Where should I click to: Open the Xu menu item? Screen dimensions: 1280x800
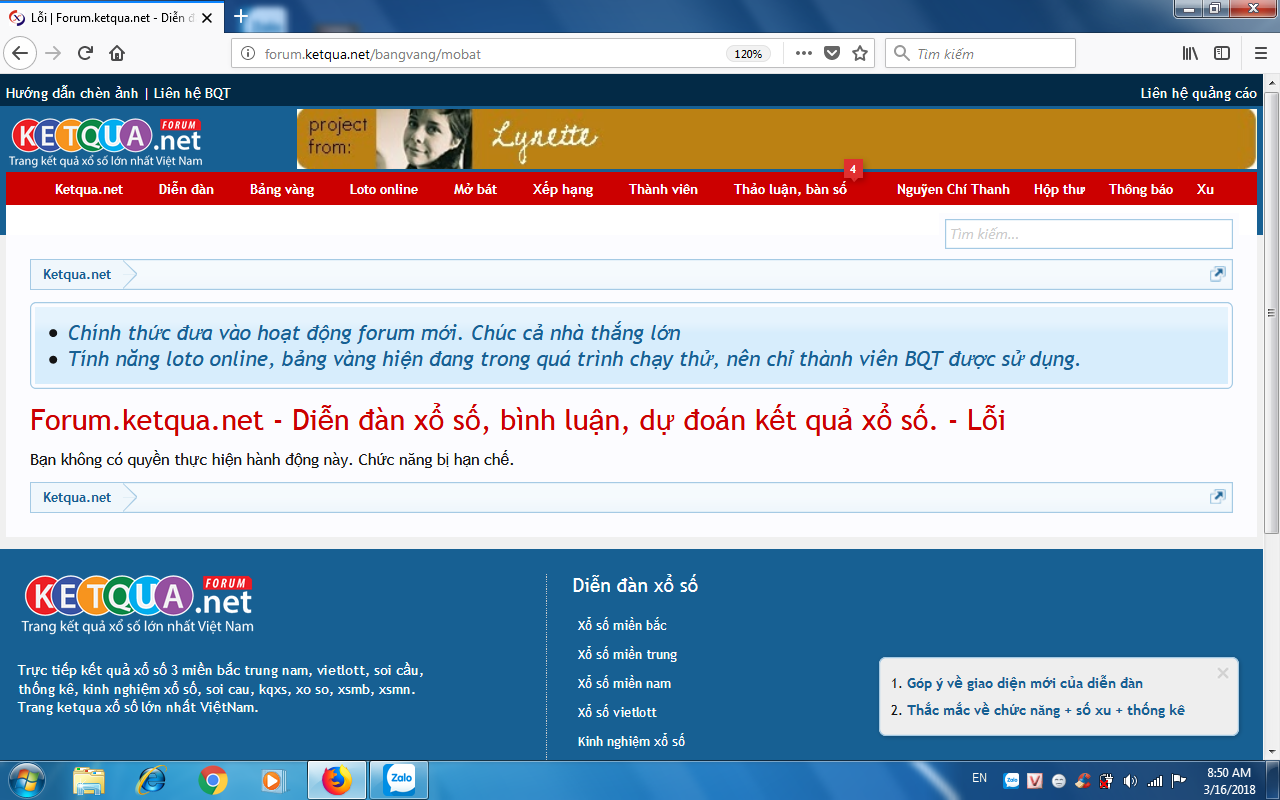[1205, 189]
